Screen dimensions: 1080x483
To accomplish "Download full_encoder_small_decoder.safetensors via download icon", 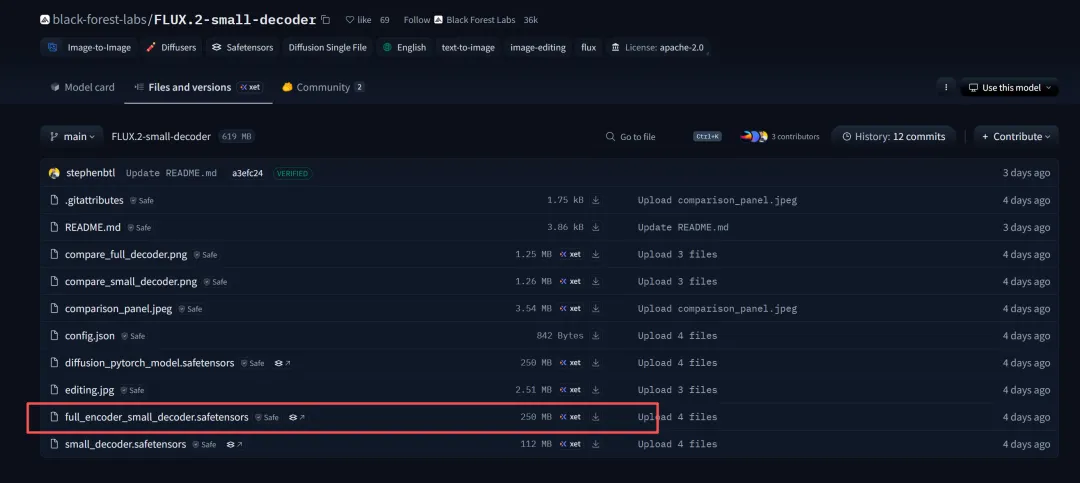I will pyautogui.click(x=596, y=417).
